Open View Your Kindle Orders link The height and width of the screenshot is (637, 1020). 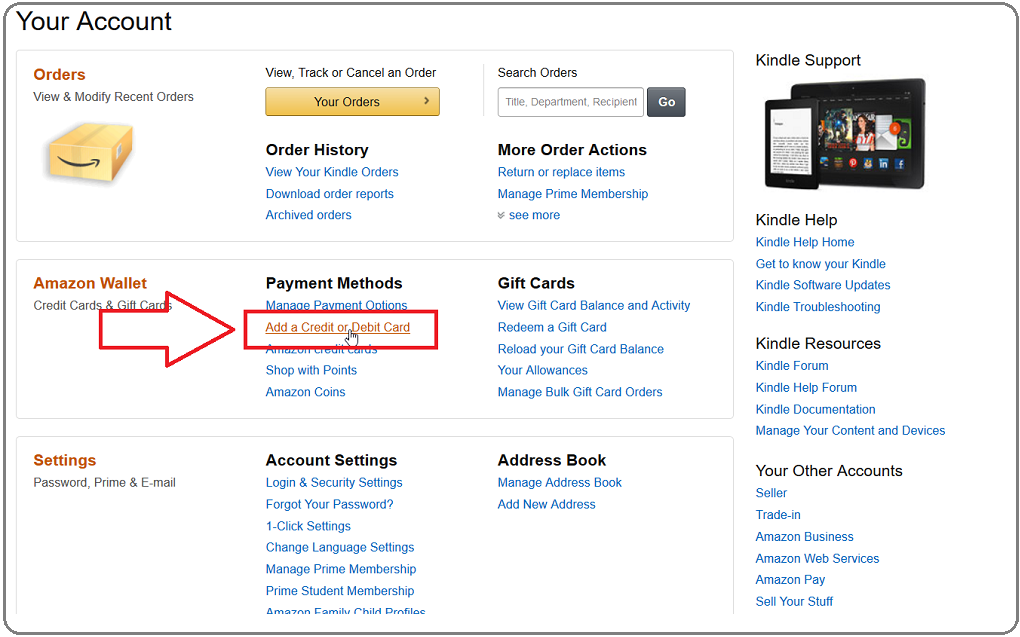pos(332,172)
